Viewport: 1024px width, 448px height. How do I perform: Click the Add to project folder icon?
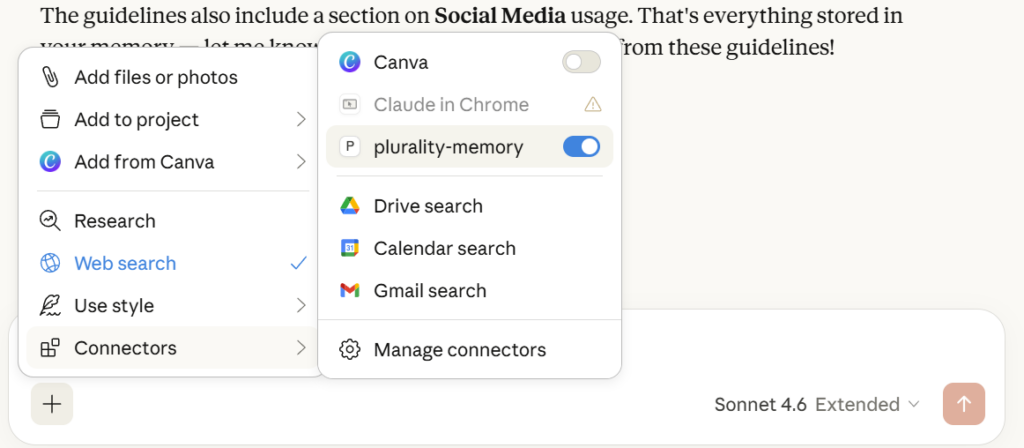pyautogui.click(x=50, y=120)
